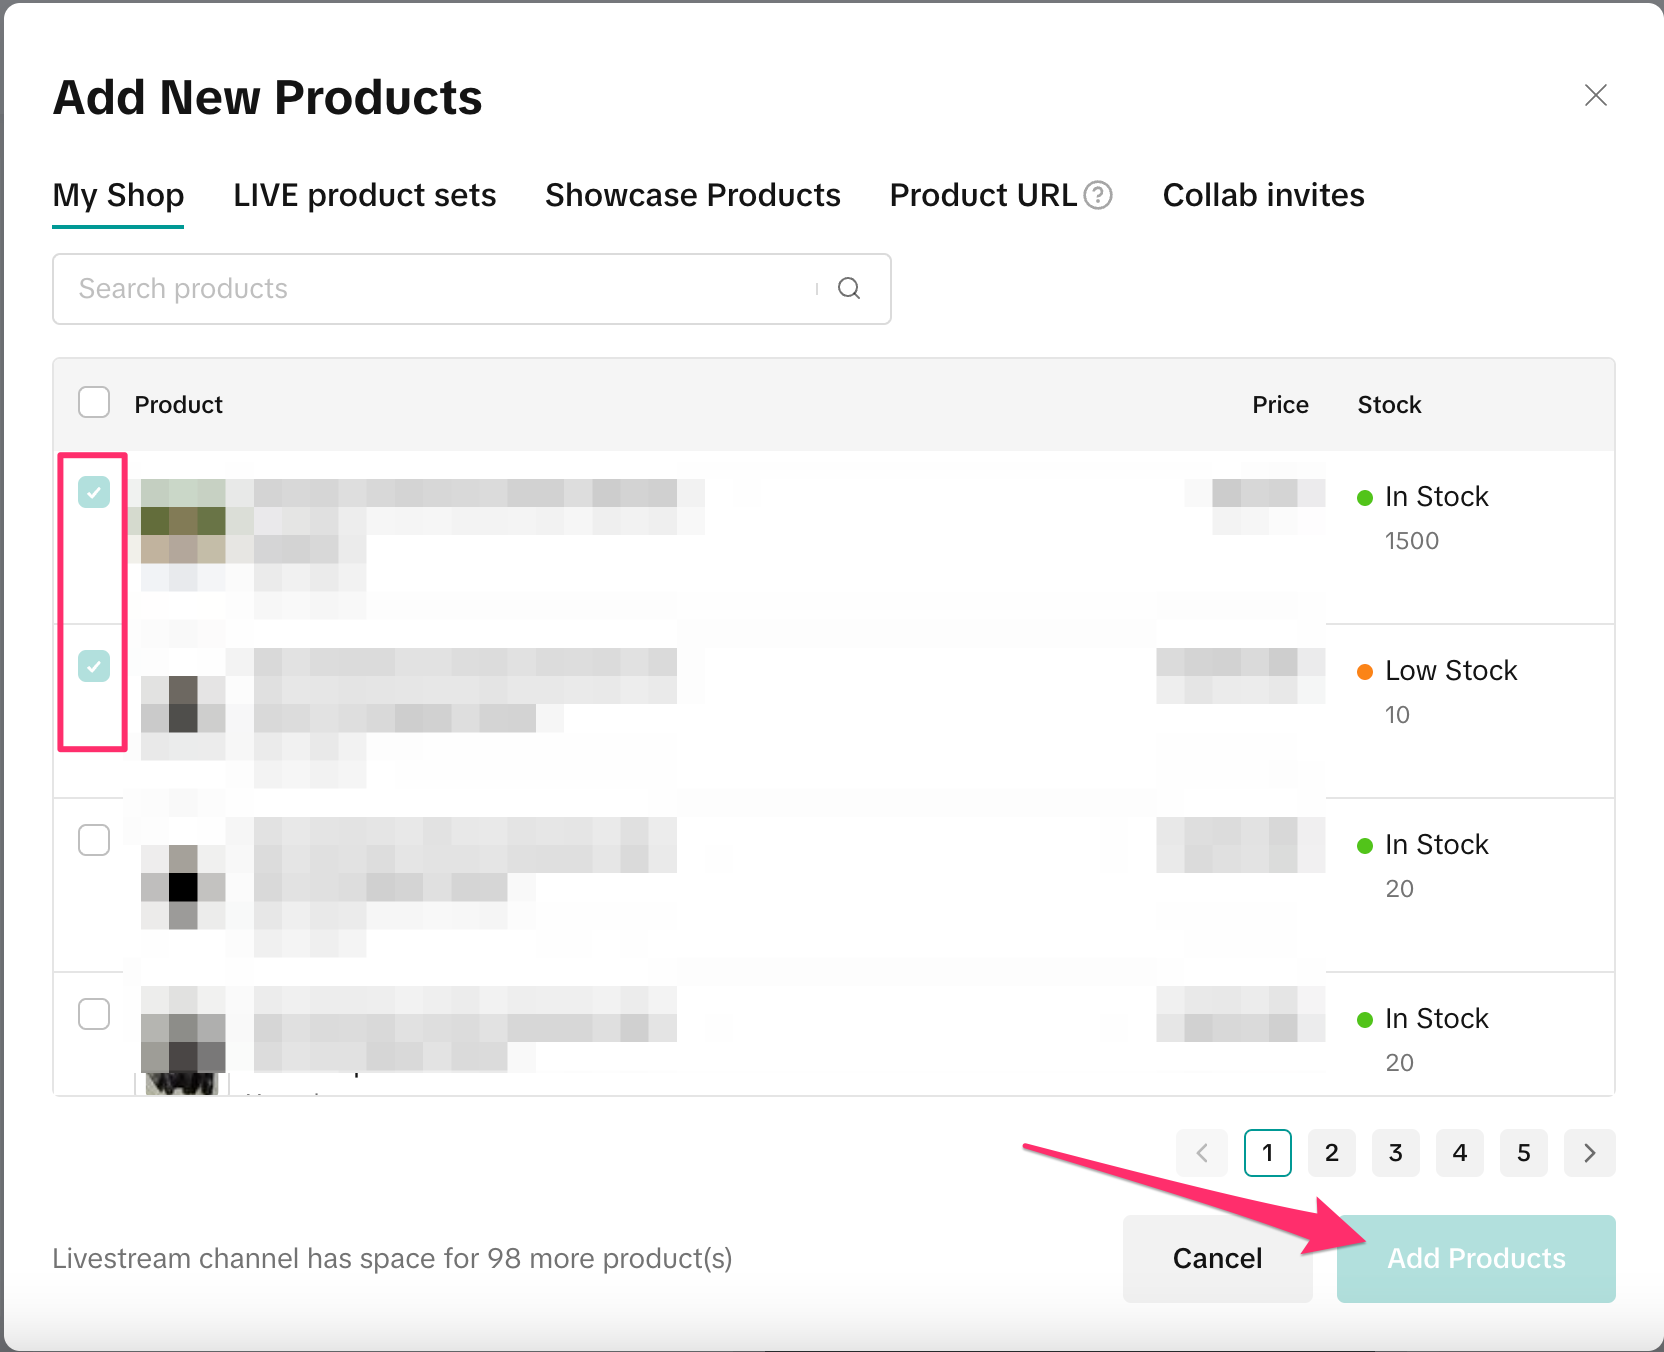Toggle the select-all products checkbox

(94, 403)
